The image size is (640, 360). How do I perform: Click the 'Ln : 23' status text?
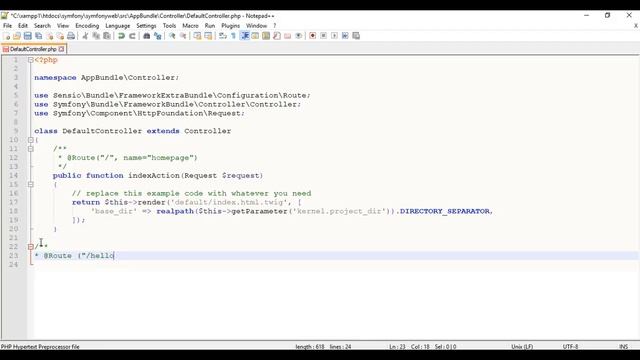pos(397,347)
